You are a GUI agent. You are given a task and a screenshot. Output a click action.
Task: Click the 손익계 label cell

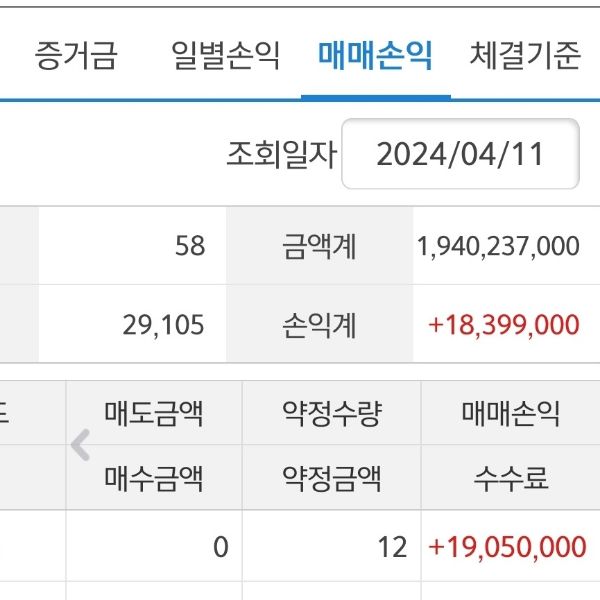coord(320,324)
